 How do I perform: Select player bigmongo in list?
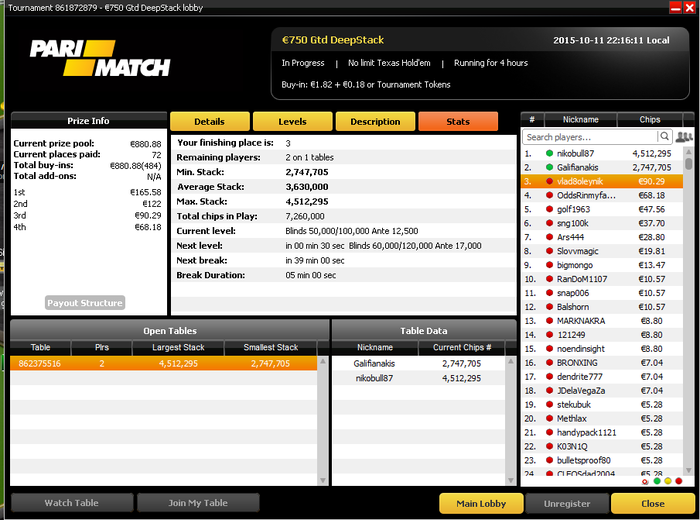point(602,265)
